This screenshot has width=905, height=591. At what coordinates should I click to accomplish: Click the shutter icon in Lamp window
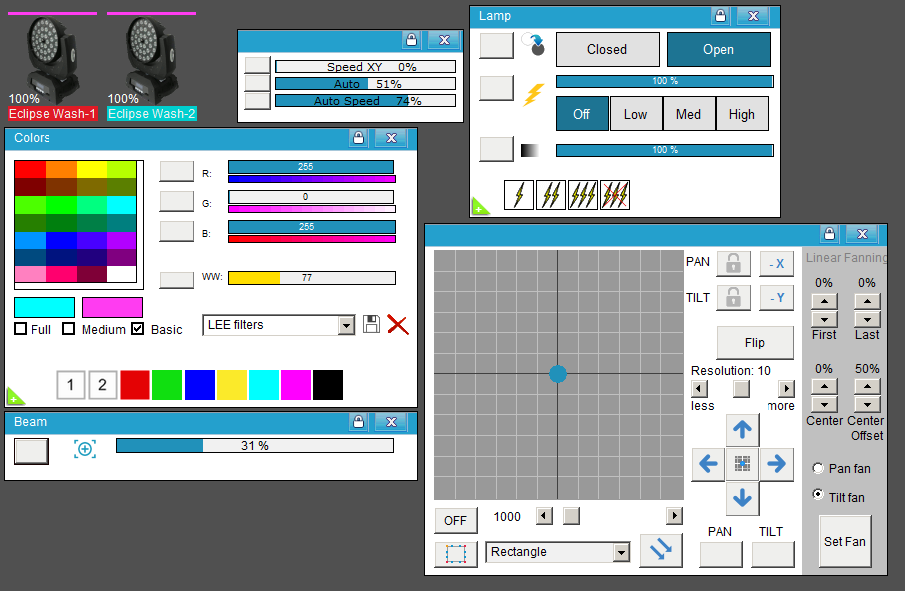[533, 44]
